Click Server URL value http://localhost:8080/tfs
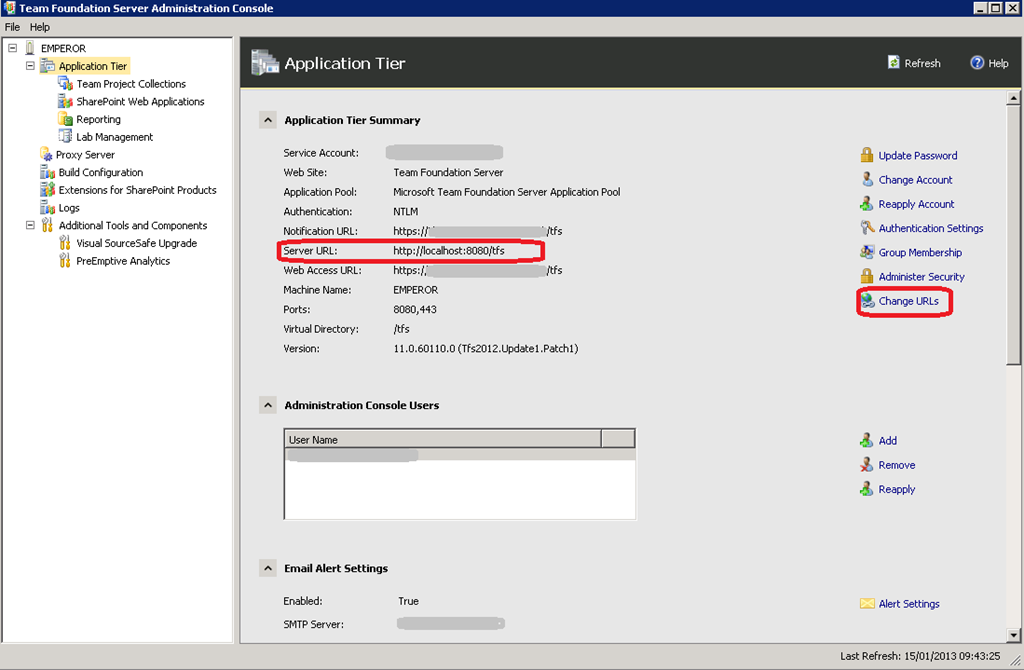Image resolution: width=1024 pixels, height=670 pixels. pos(449,251)
